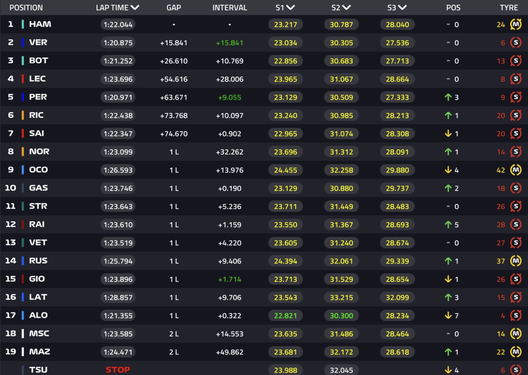This screenshot has width=528, height=375.
Task: Click Tsunoda's soft tyre icon
Action: (x=516, y=369)
